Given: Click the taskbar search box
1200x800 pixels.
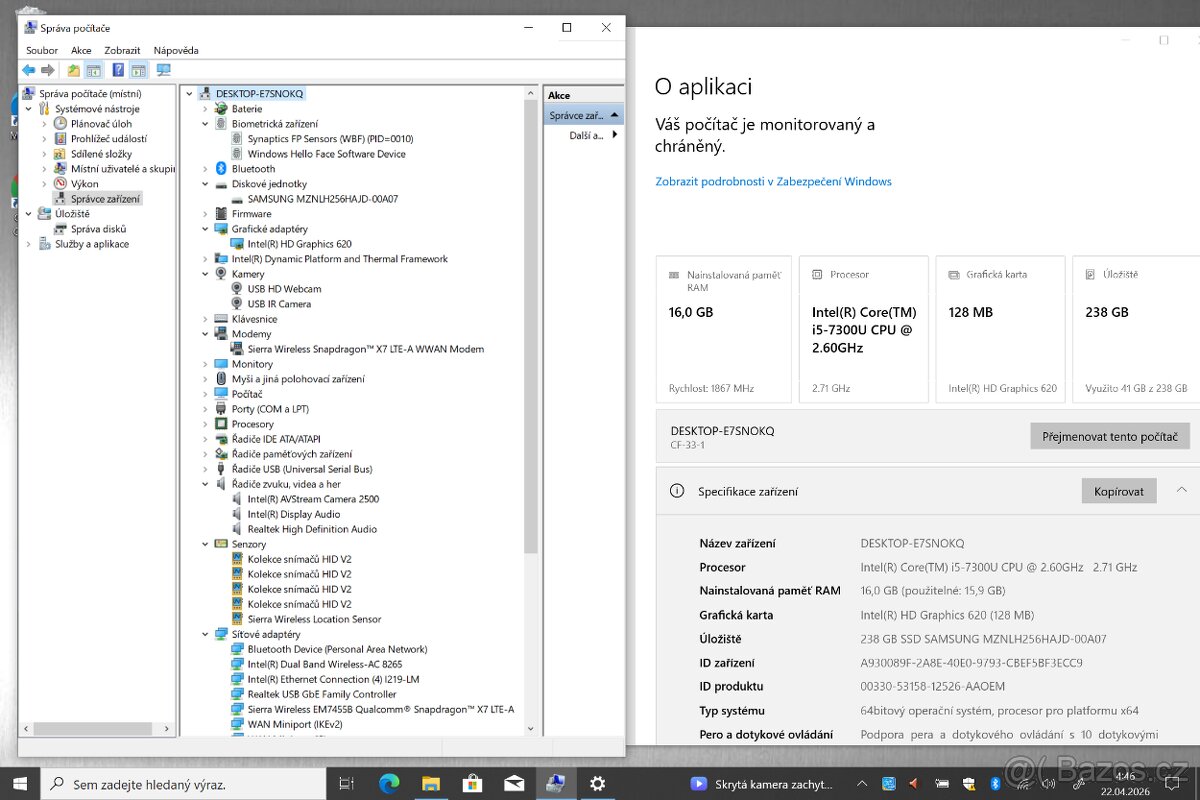Looking at the screenshot, I should (190, 784).
